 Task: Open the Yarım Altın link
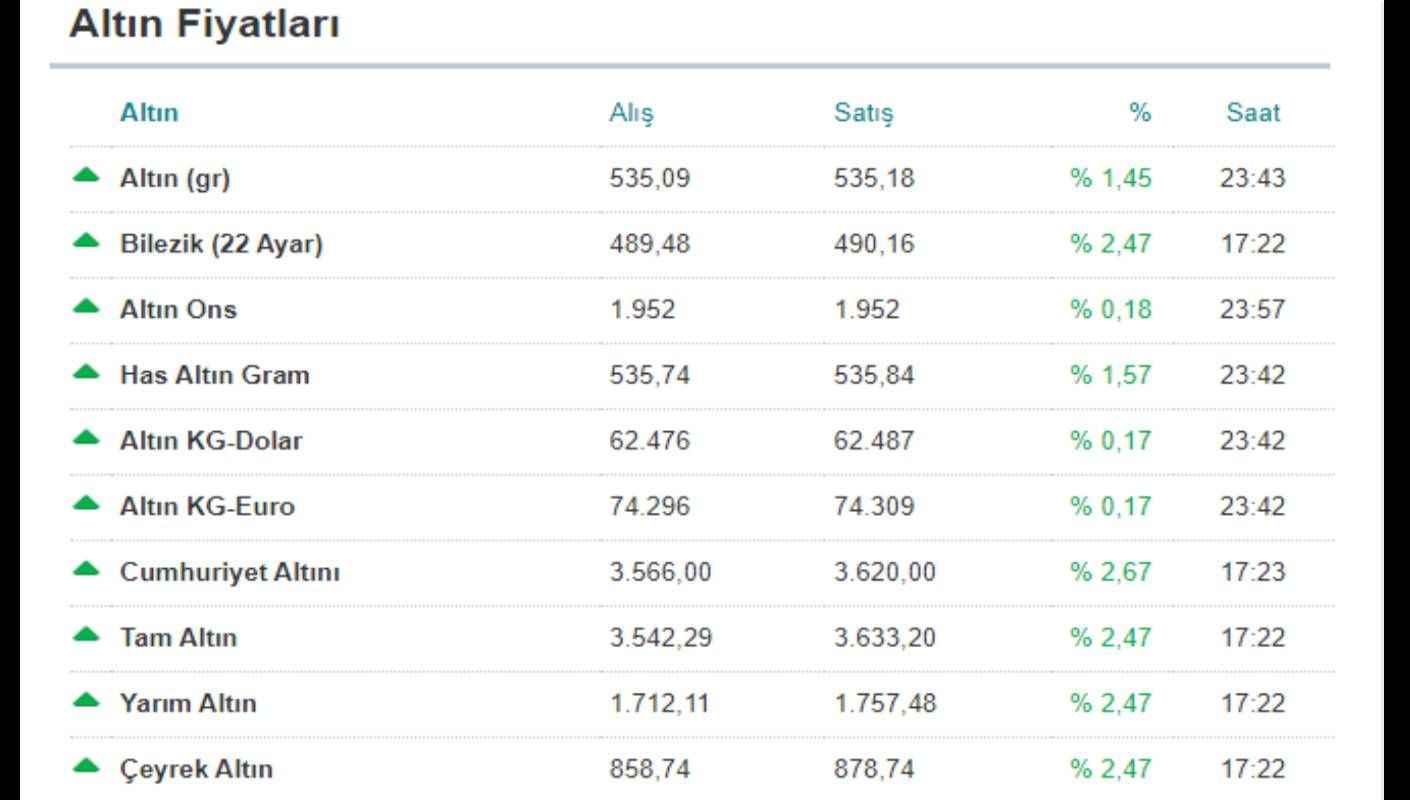click(188, 704)
